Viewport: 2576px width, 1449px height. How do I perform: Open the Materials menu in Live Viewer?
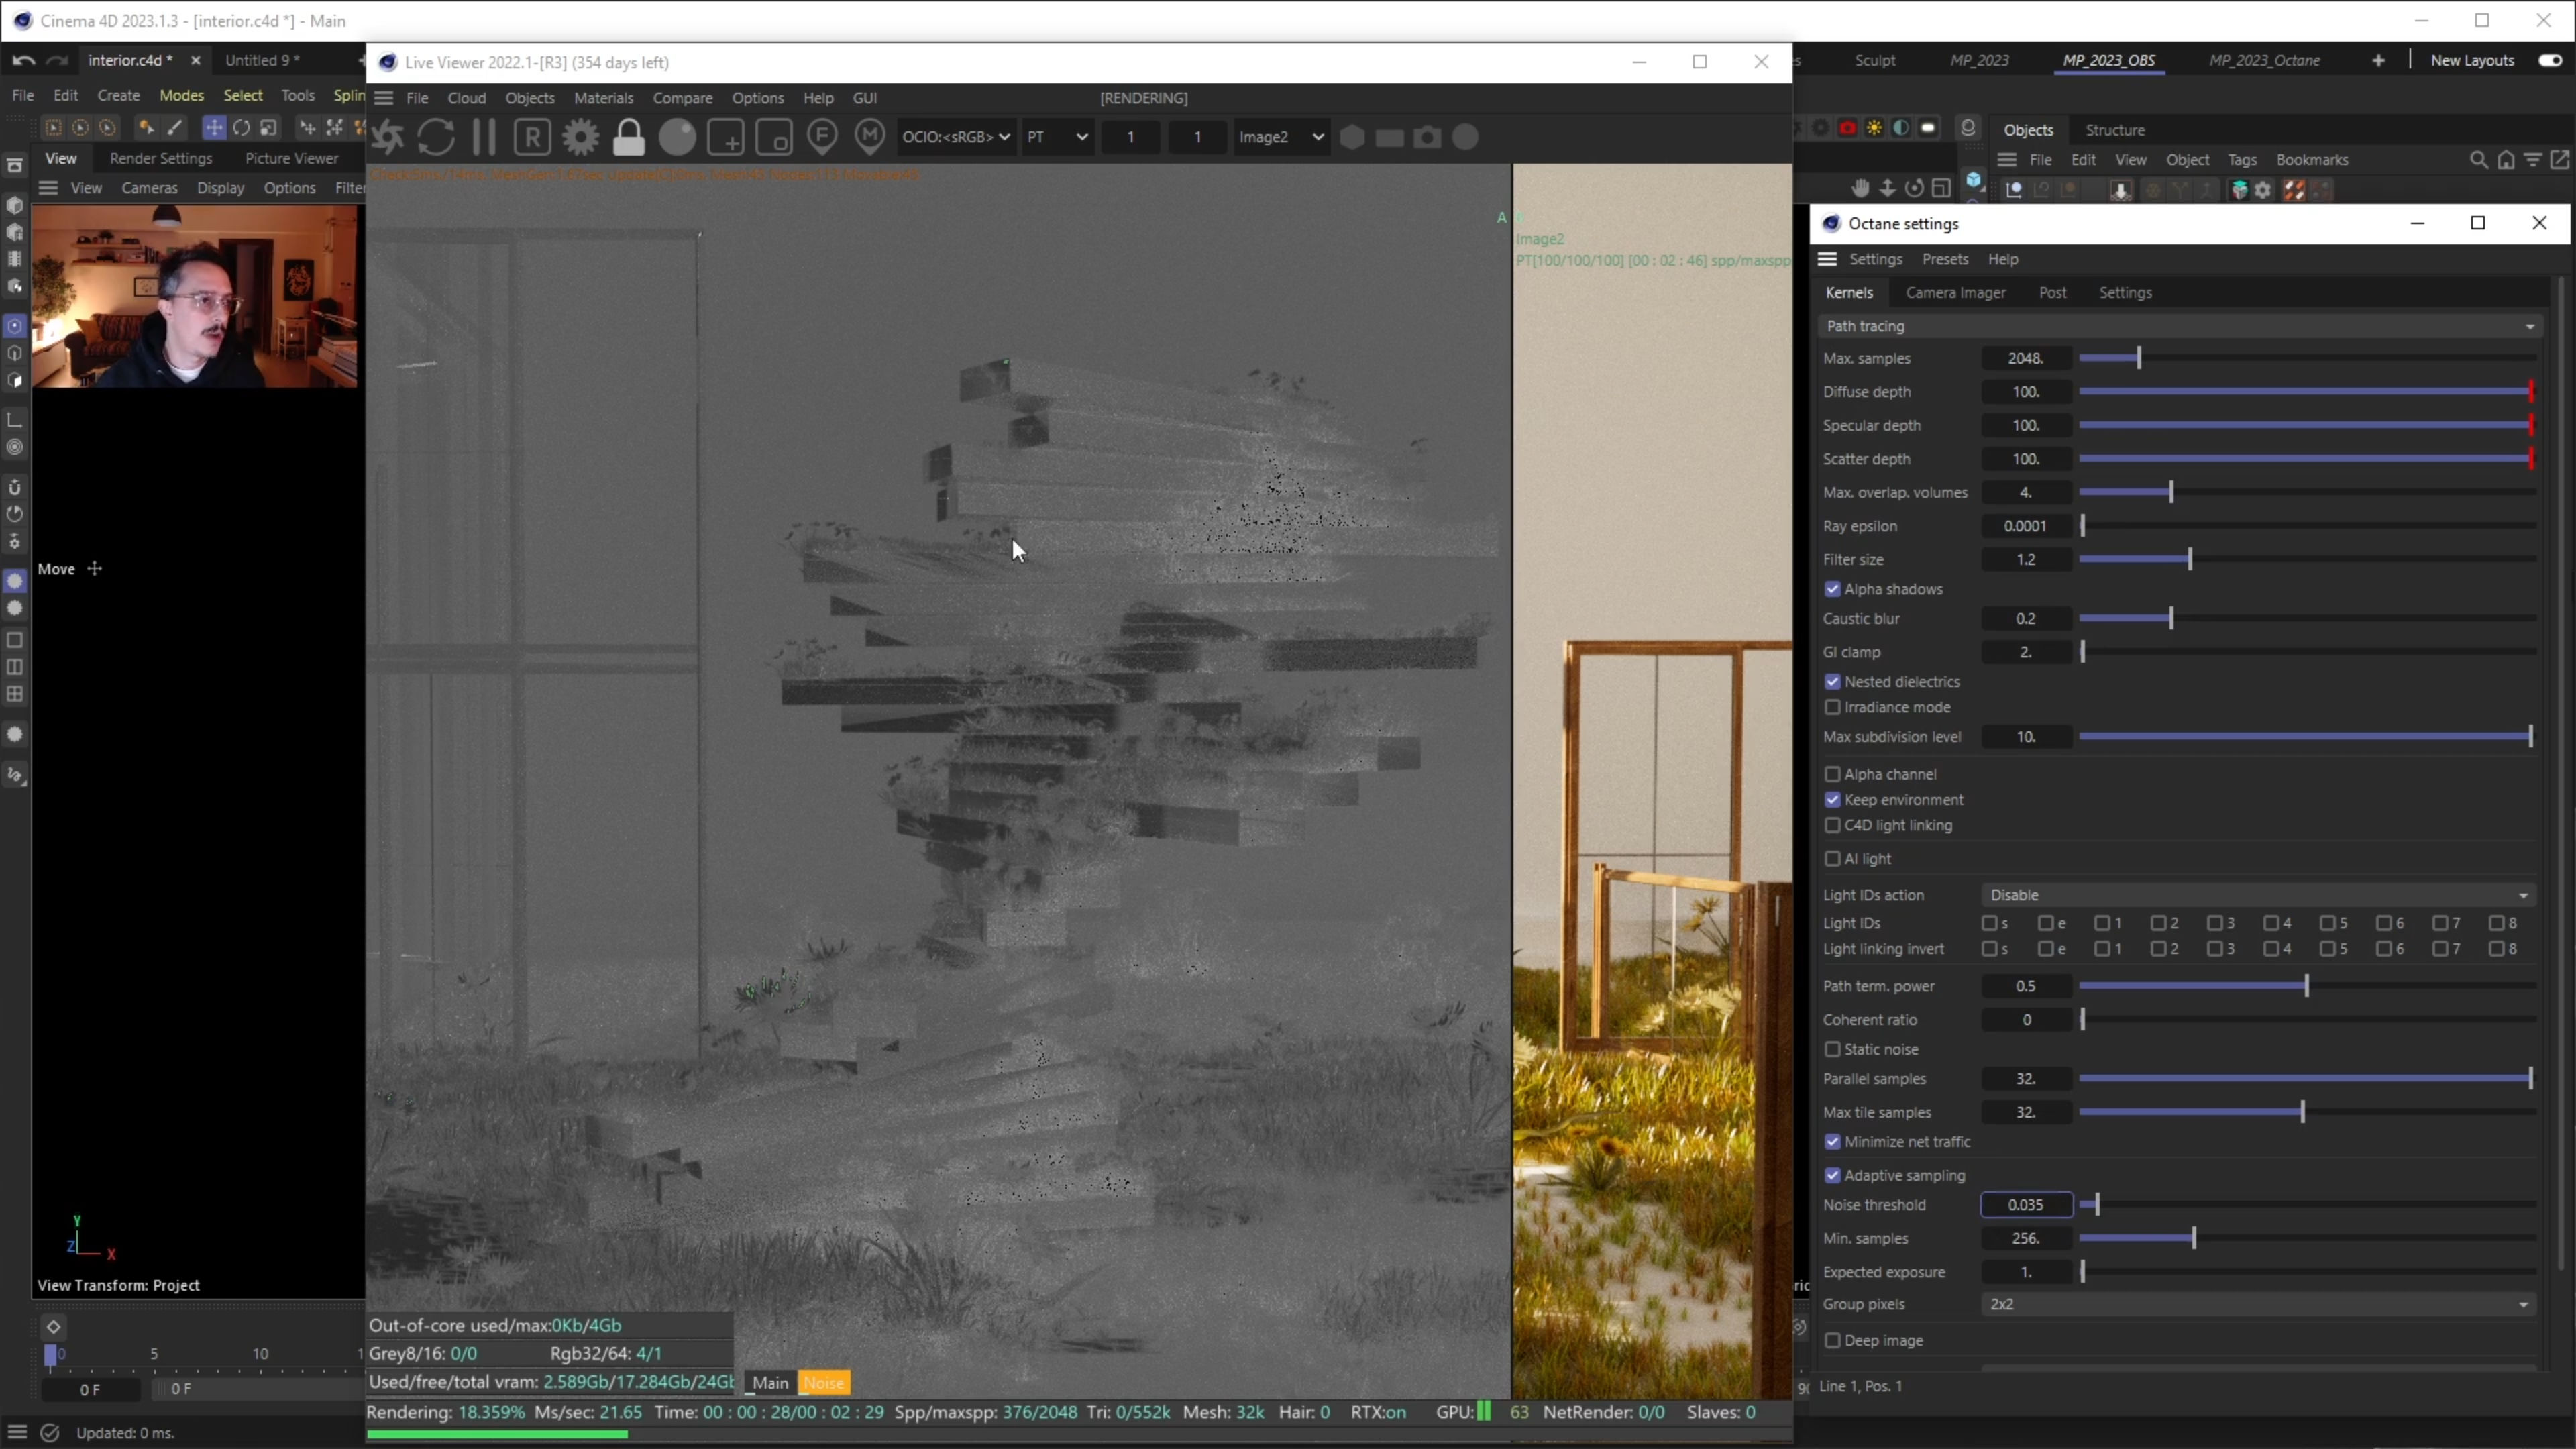[603, 98]
